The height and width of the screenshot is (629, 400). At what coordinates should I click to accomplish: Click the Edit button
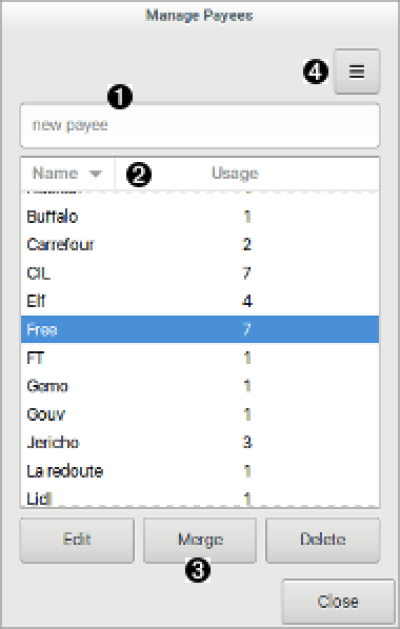point(77,540)
